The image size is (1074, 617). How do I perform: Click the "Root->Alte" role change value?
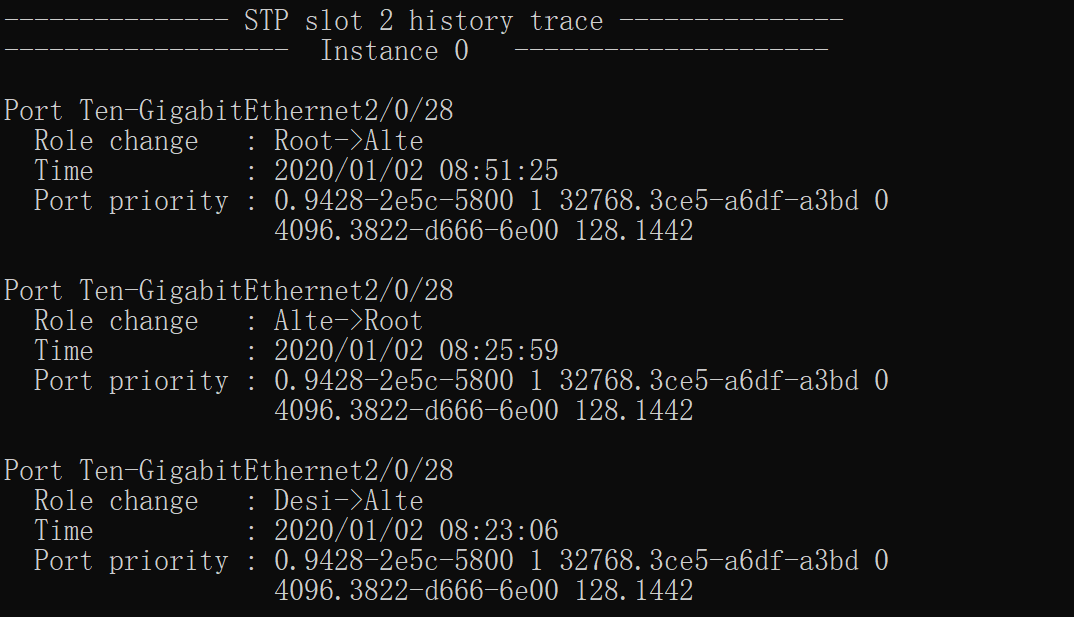pos(348,141)
